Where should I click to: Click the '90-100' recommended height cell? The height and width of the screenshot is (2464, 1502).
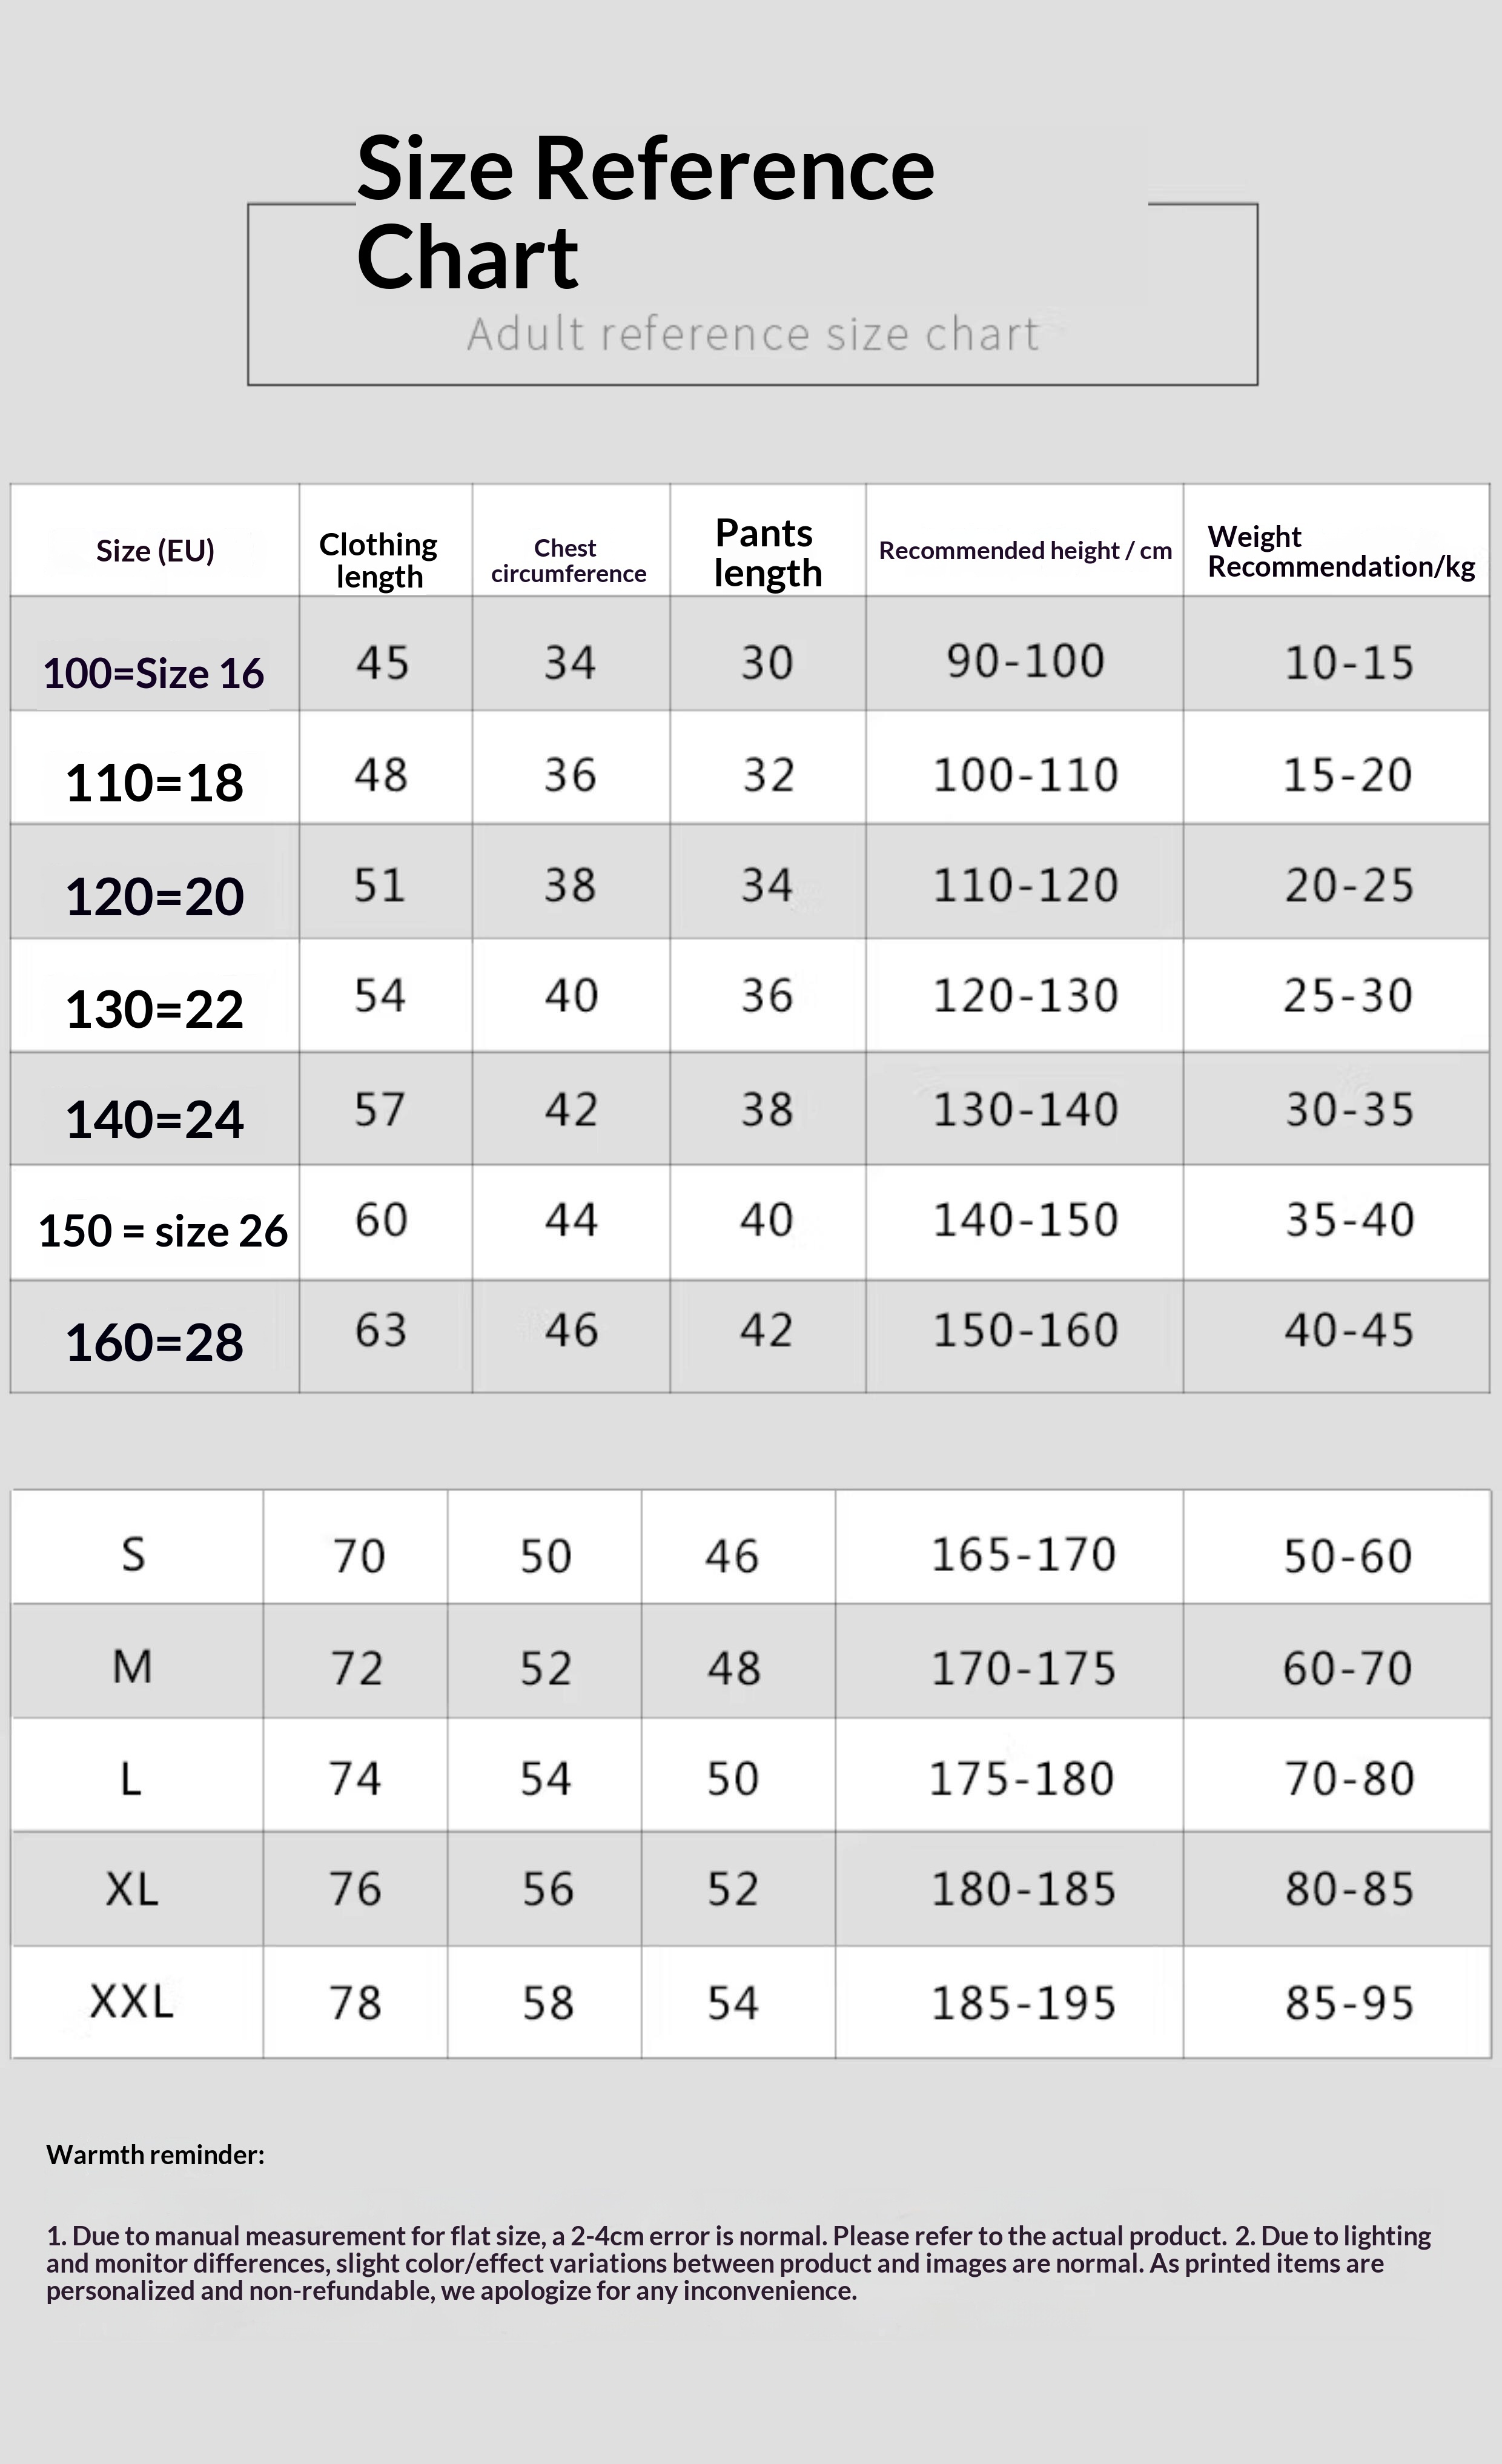1025,661
